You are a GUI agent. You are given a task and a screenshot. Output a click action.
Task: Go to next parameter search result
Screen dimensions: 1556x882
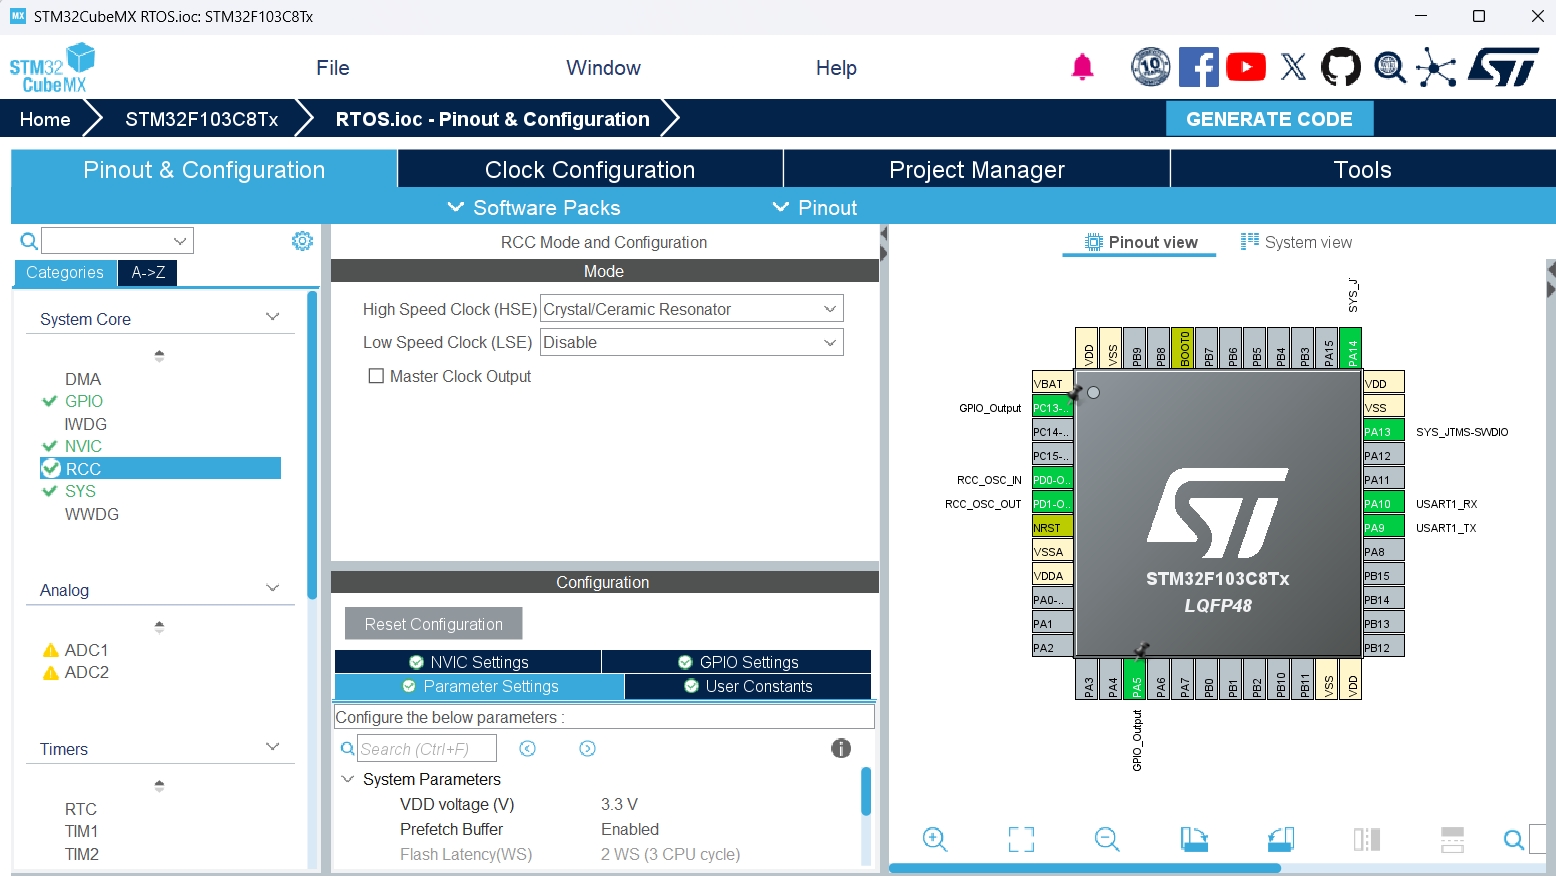click(587, 748)
